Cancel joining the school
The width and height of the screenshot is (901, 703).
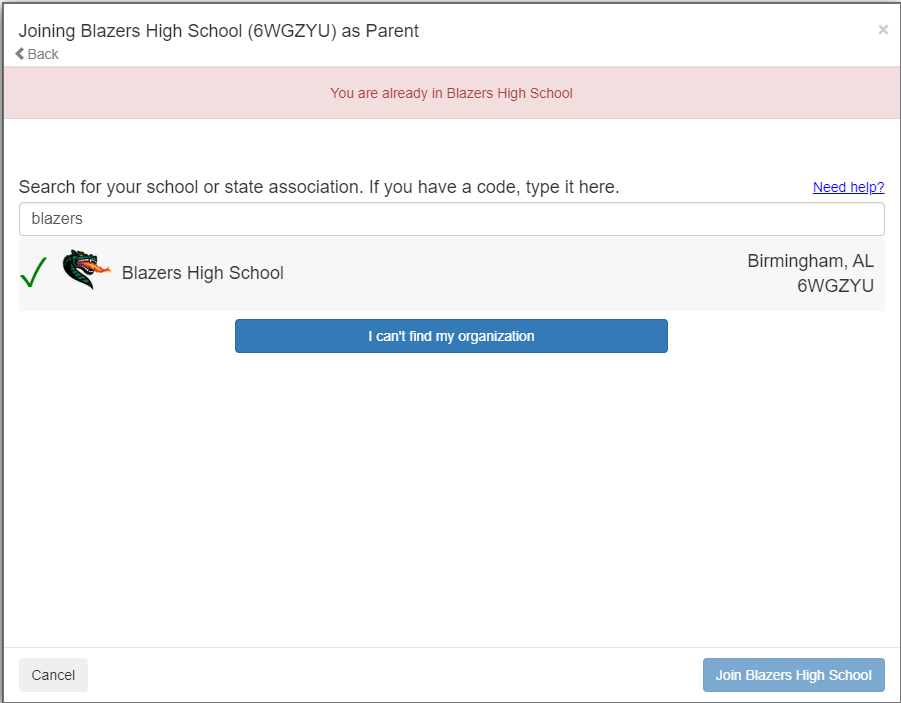pos(53,675)
